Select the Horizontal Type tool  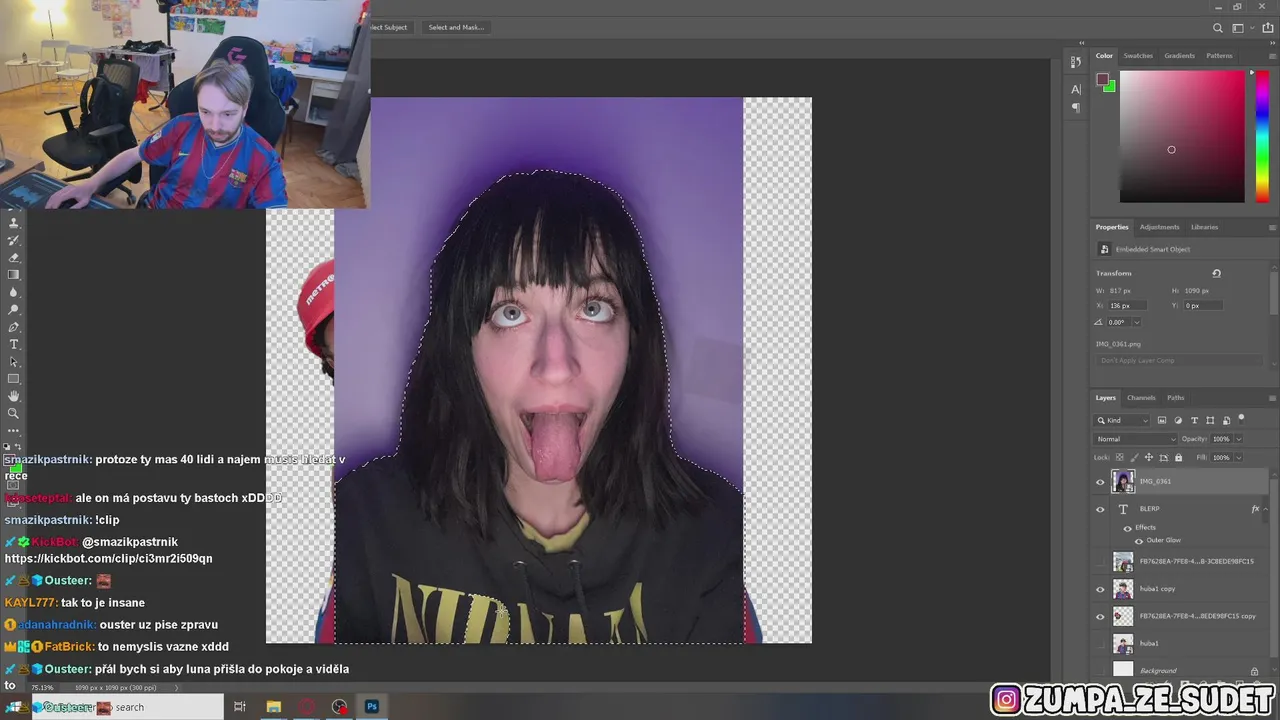(14, 344)
